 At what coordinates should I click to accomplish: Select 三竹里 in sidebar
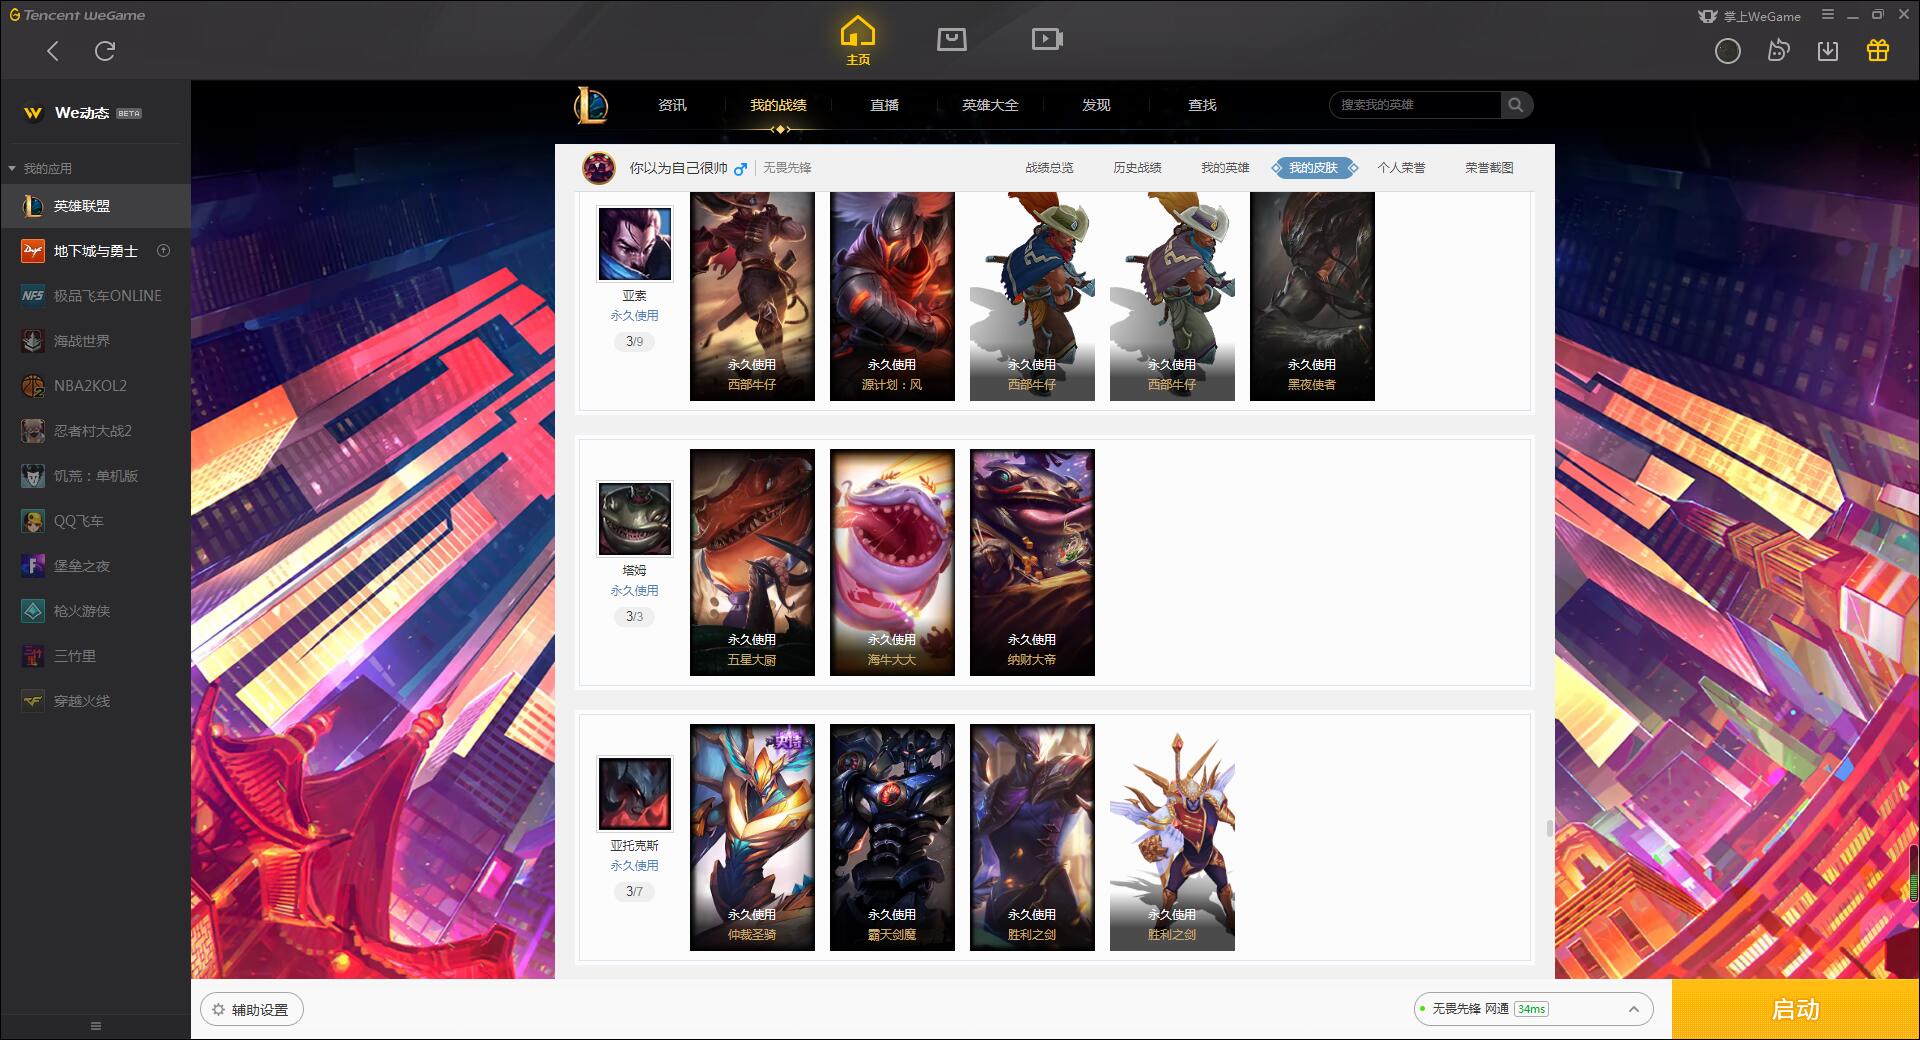click(95, 656)
